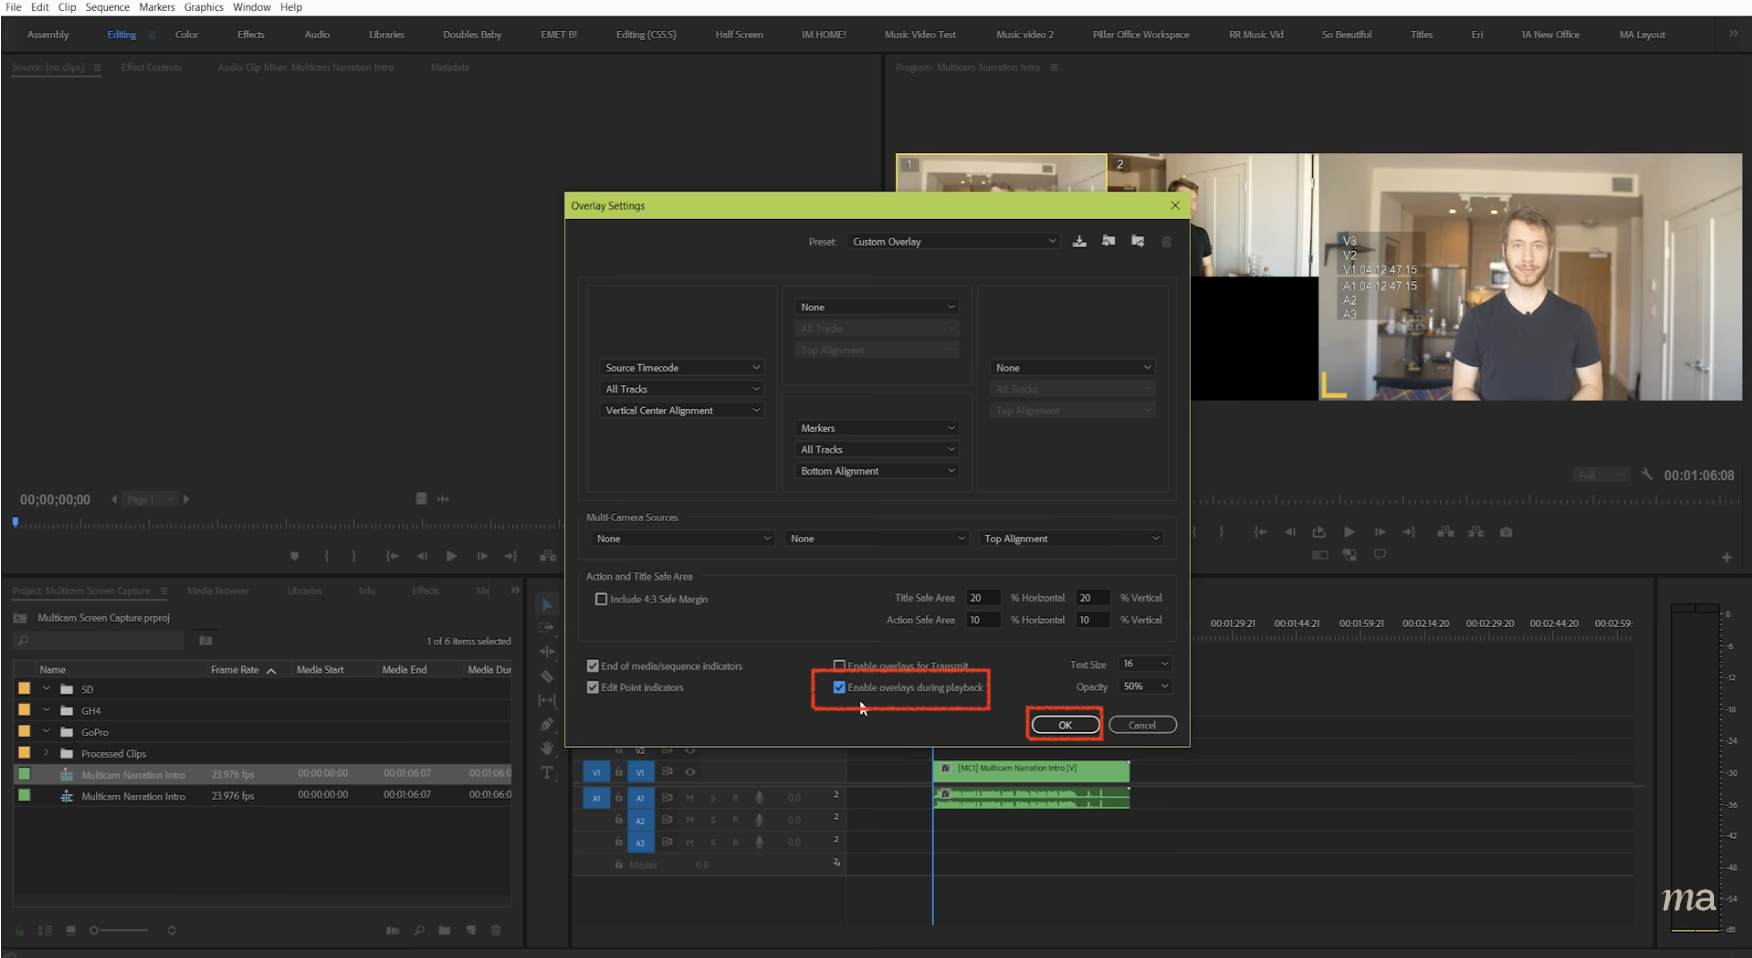Open the Source Timecode dropdown

[x=682, y=368]
